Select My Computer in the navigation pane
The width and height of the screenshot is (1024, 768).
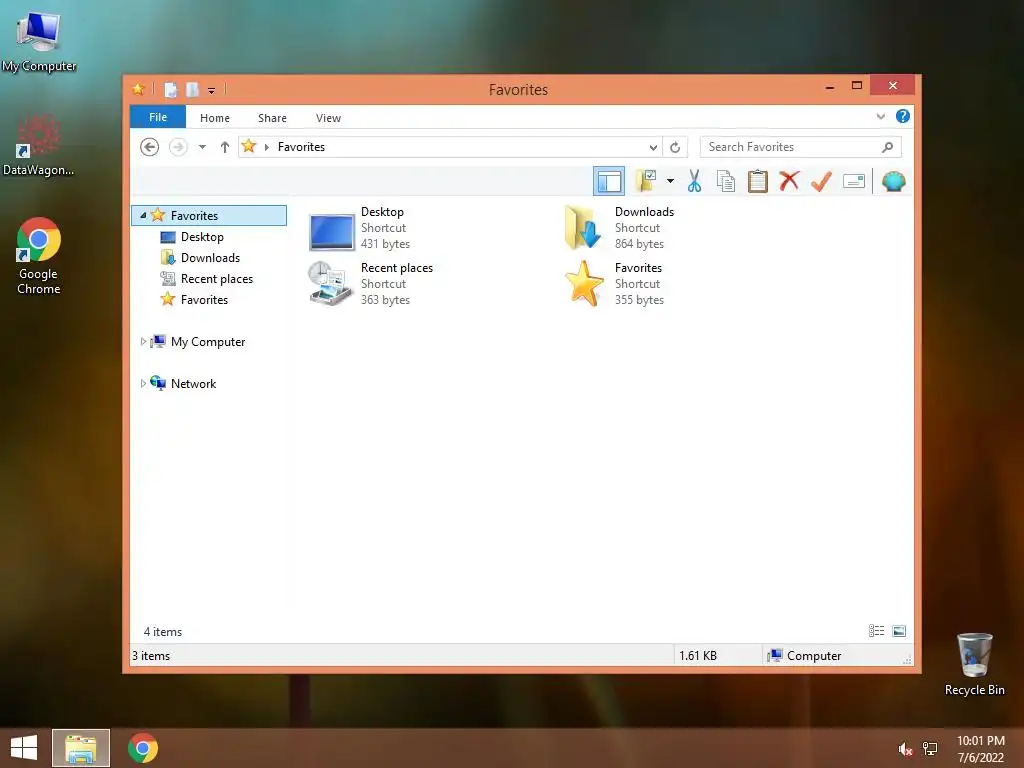click(208, 342)
